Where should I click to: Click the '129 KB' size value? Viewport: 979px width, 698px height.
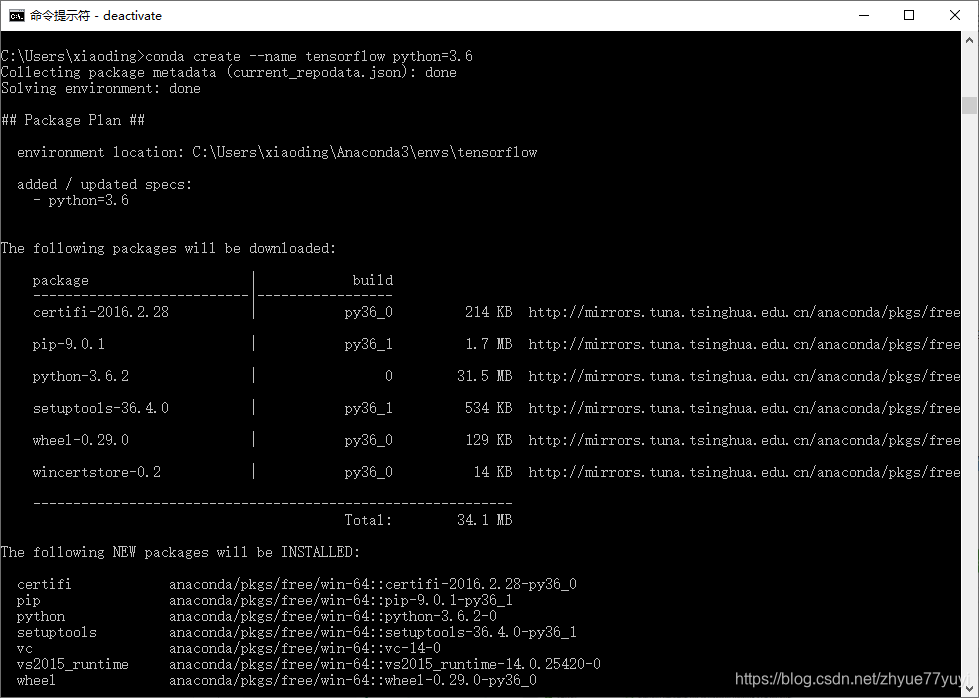tap(488, 440)
